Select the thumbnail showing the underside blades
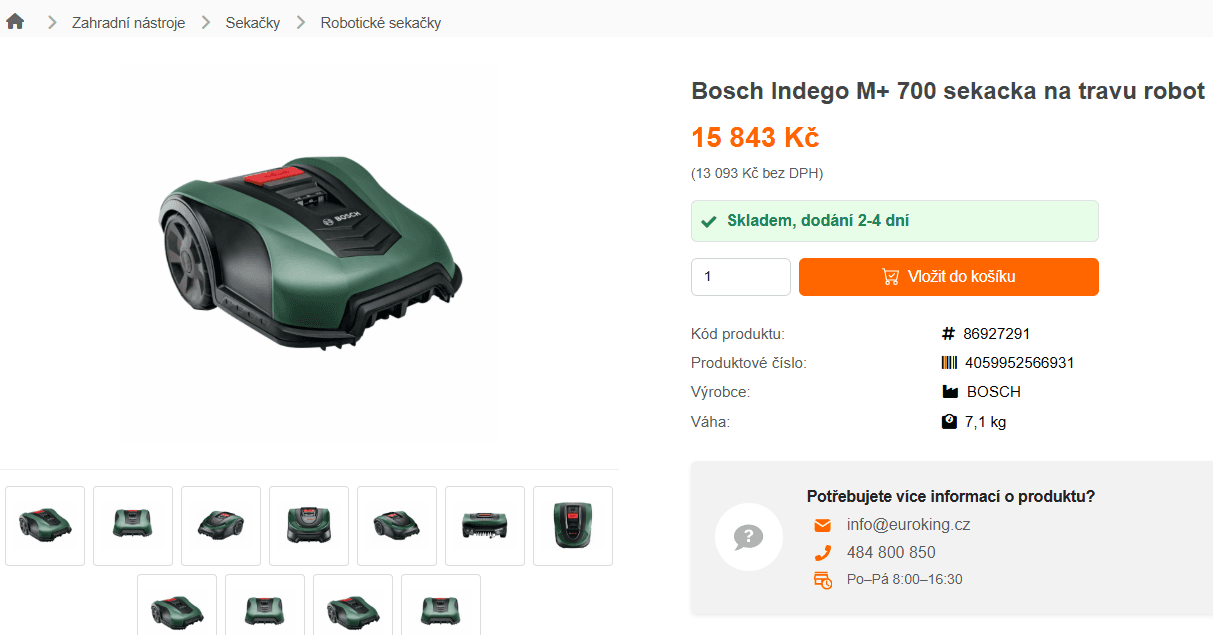Viewport: 1213px width, 635px height. click(485, 526)
